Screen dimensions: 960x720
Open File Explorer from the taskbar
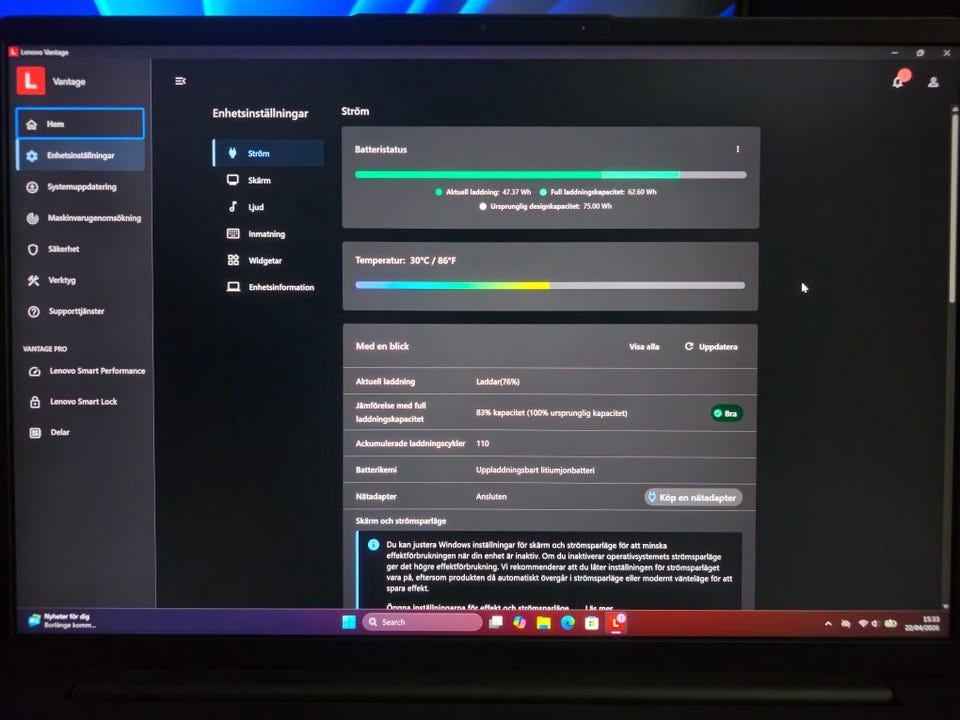[544, 623]
